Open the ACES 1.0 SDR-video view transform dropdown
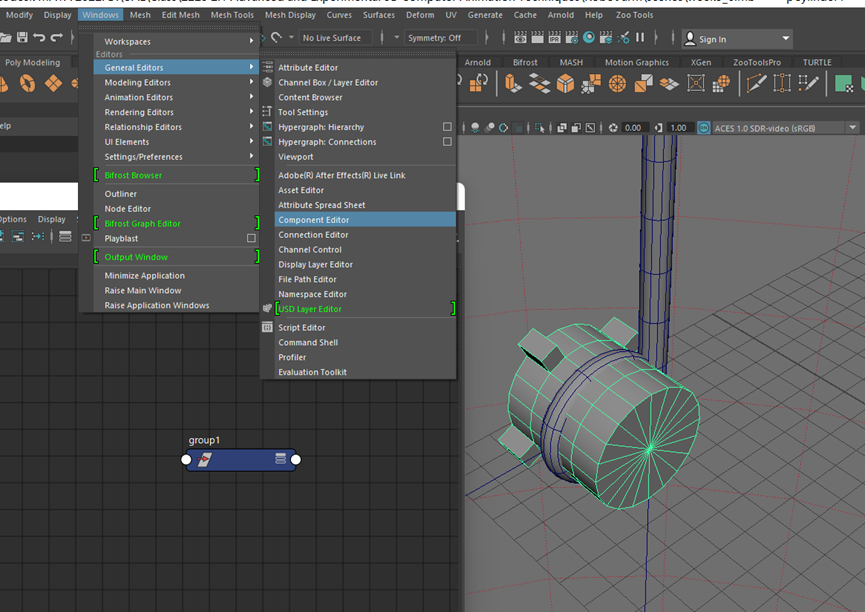Screen dimensions: 865x612 click(x=785, y=128)
